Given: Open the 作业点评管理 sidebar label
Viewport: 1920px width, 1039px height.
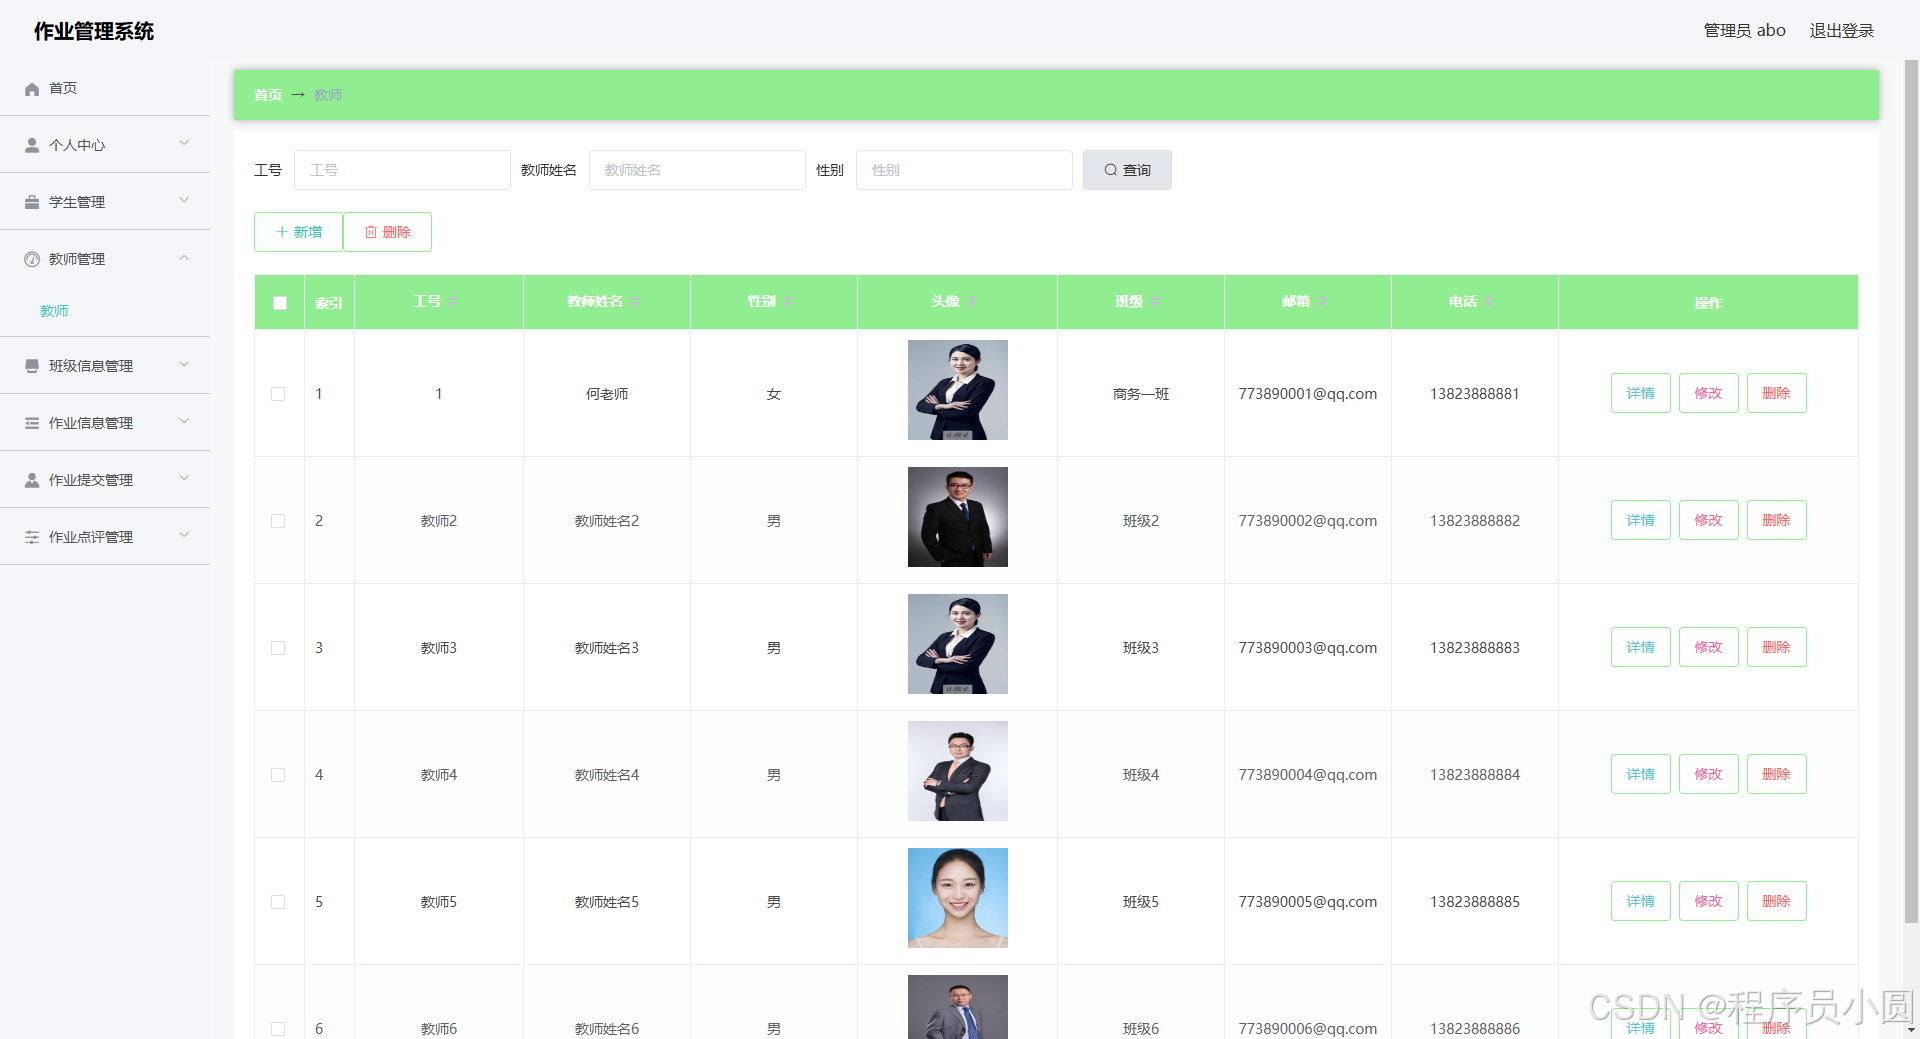Looking at the screenshot, I should click(x=91, y=538).
